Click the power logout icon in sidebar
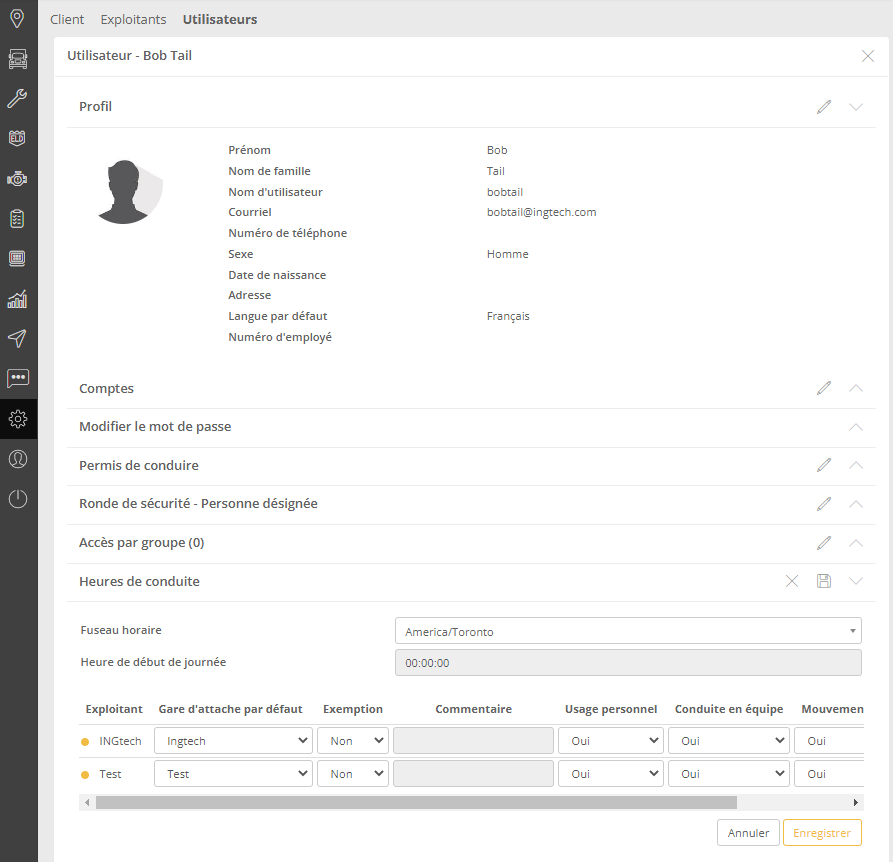The height and width of the screenshot is (862, 893). click(18, 499)
